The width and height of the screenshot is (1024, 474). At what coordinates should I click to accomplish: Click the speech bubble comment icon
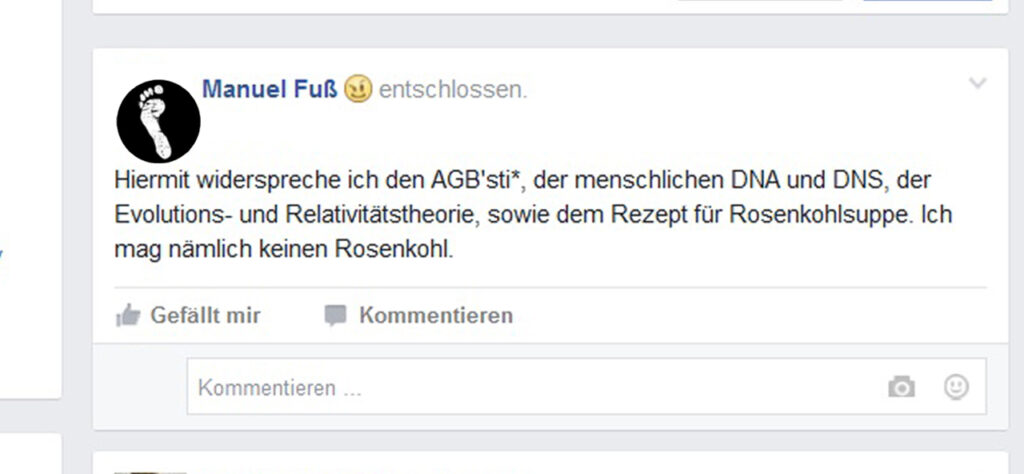click(x=335, y=316)
